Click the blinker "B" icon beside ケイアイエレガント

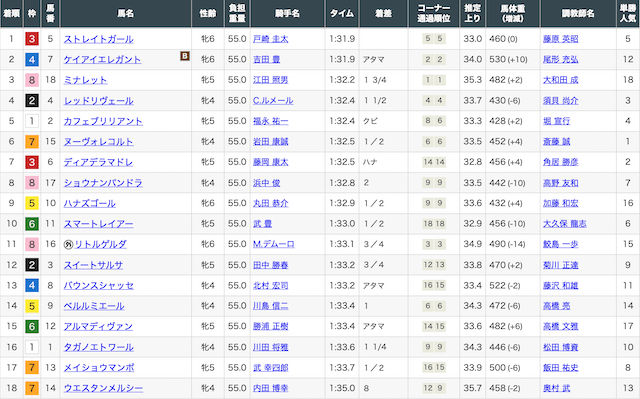coord(184,56)
